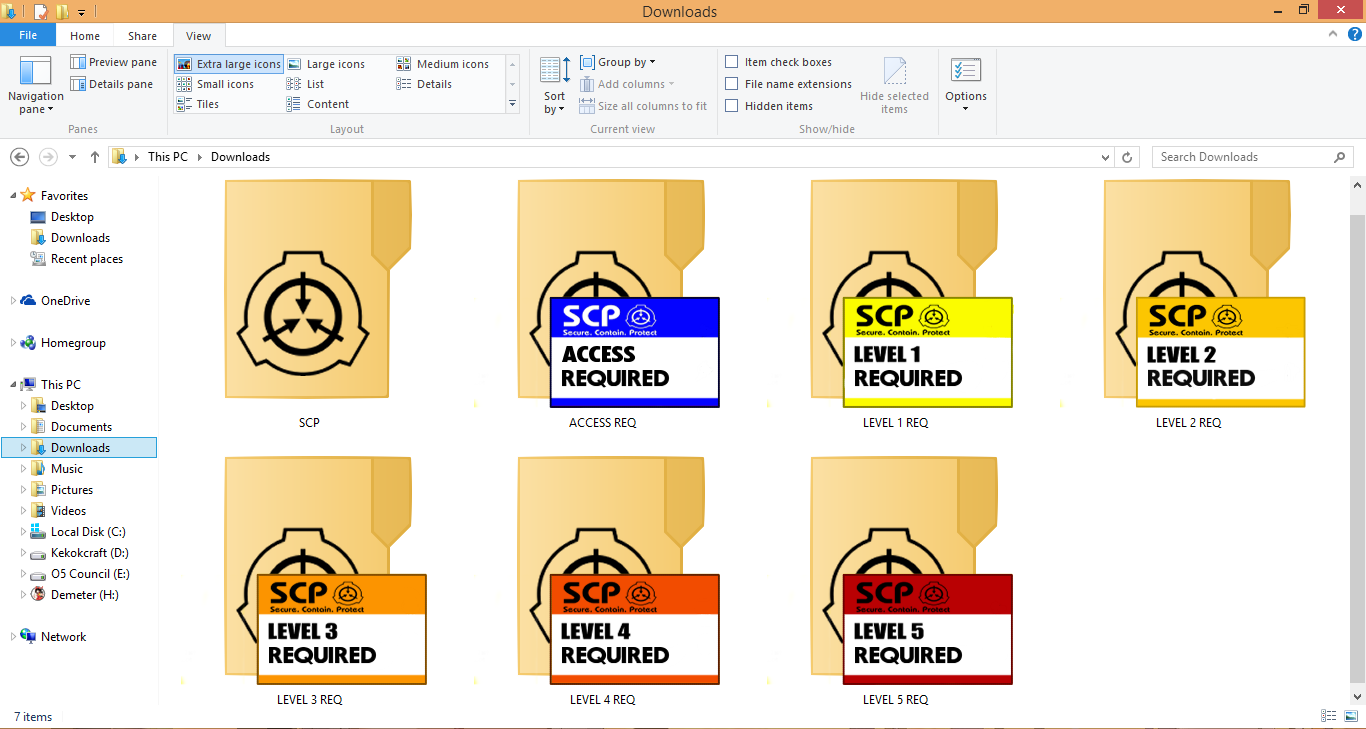
Task: Click This PC in the address bar
Action: (167, 157)
